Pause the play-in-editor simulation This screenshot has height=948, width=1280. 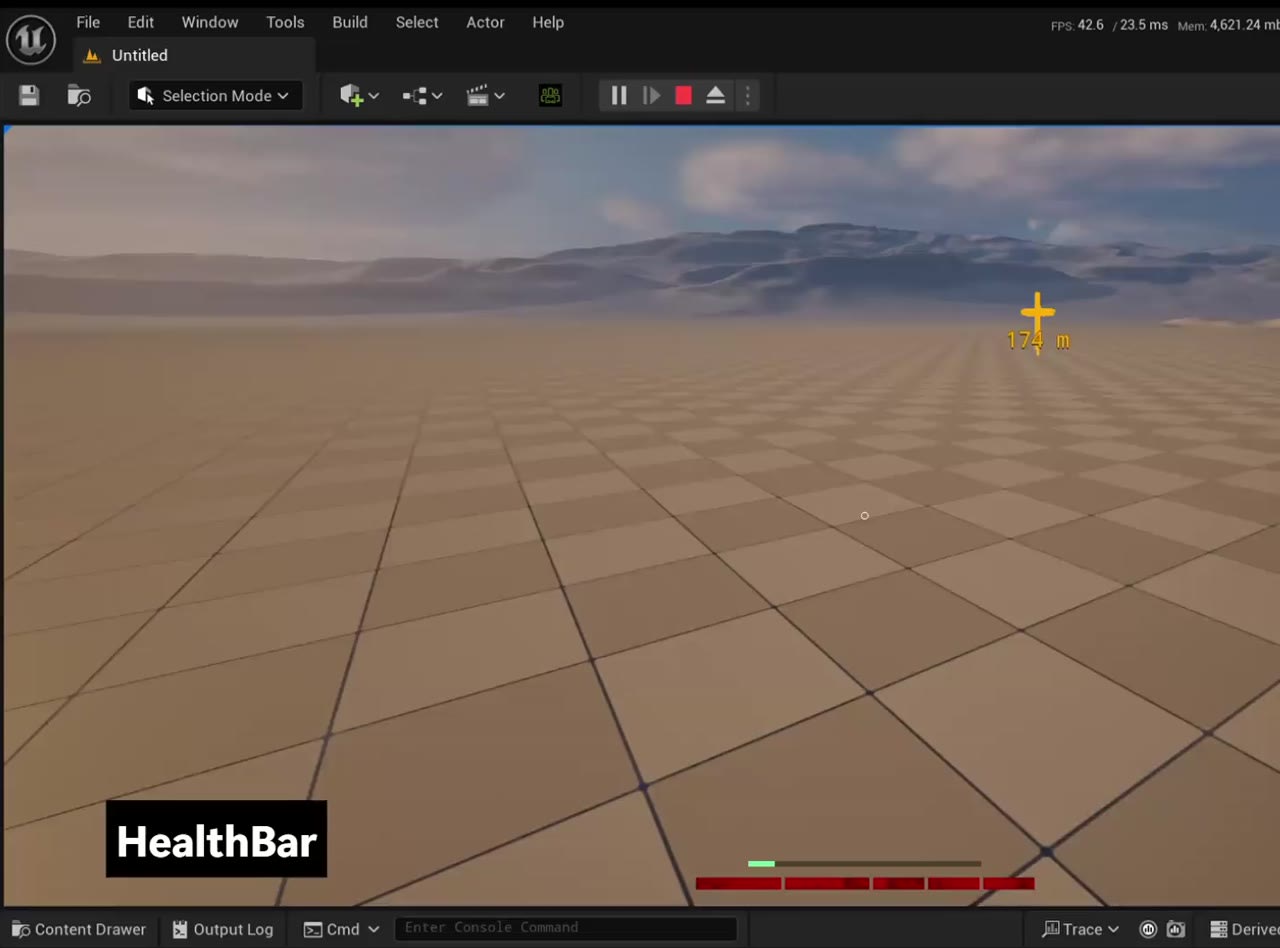click(619, 96)
